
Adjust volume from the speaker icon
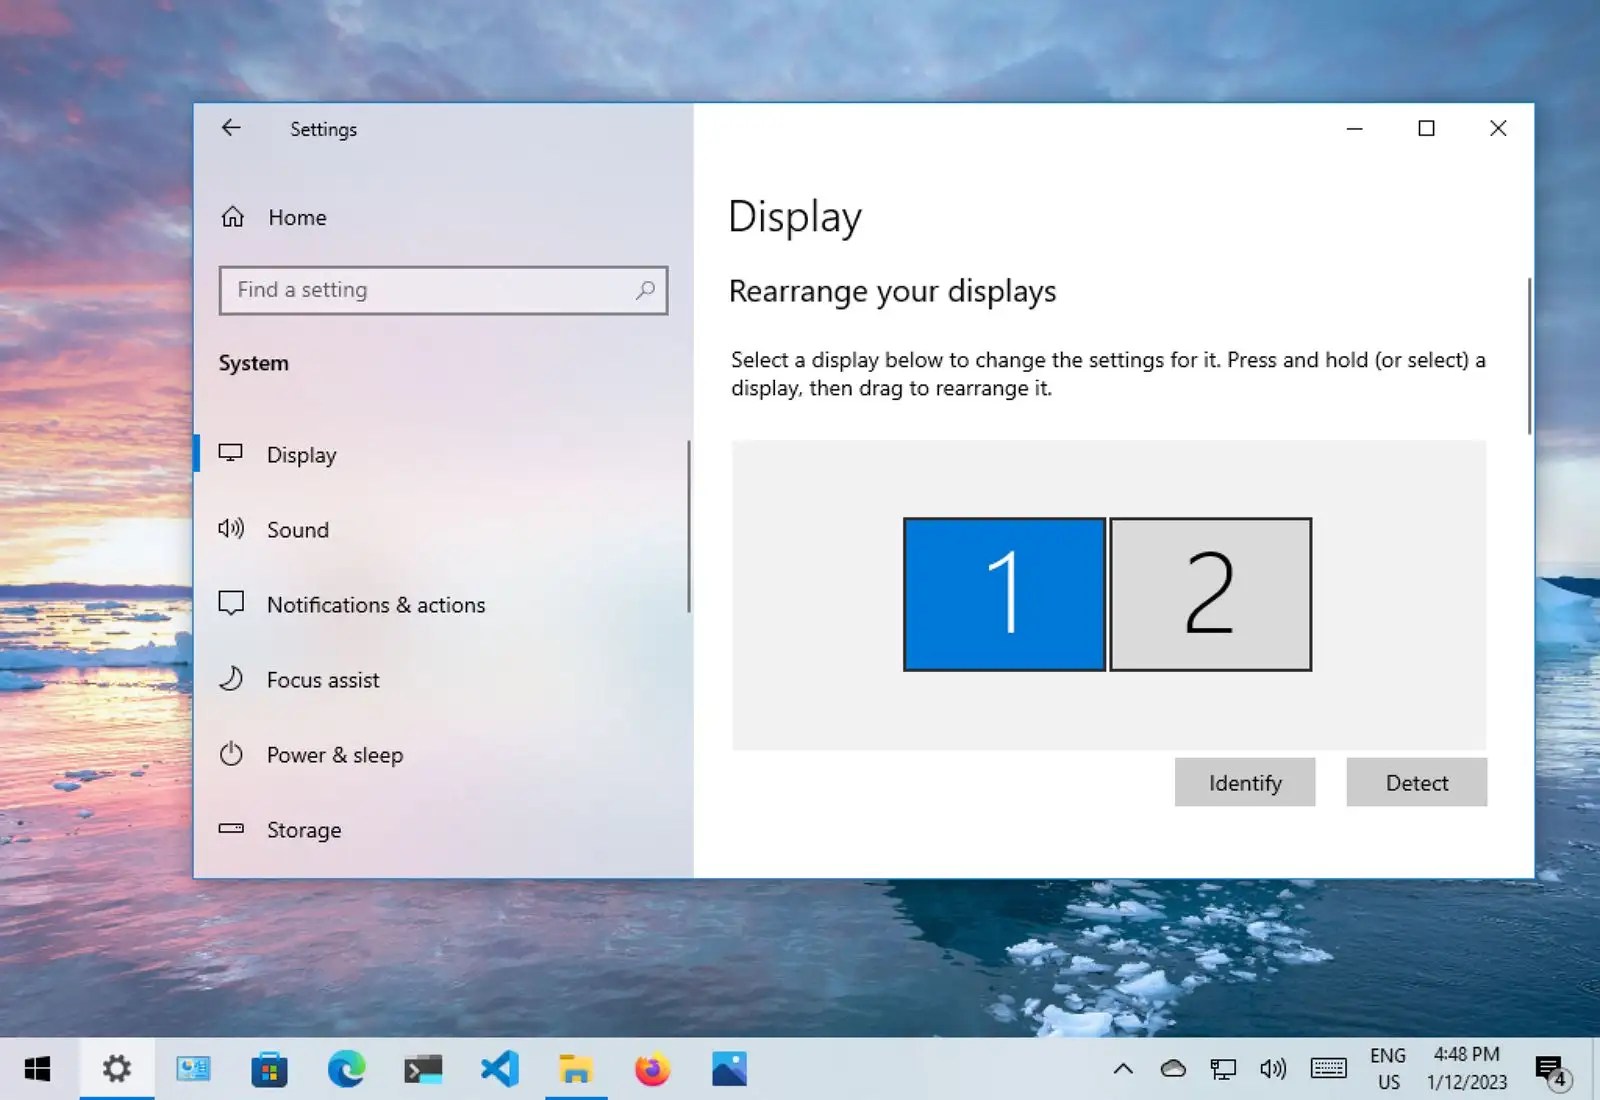tap(1273, 1069)
